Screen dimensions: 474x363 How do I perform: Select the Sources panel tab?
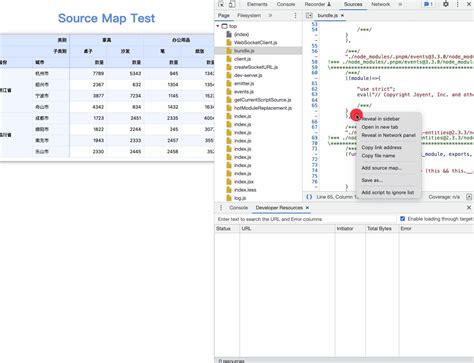353,4
